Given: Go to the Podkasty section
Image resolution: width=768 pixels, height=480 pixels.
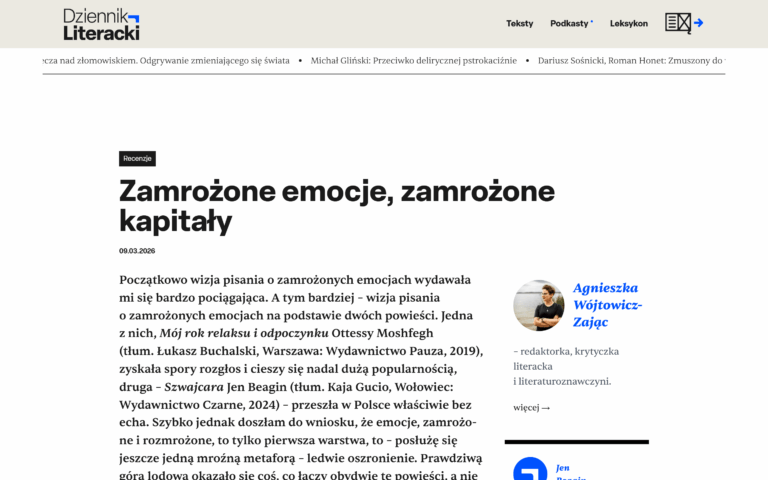Looking at the screenshot, I should (570, 23).
